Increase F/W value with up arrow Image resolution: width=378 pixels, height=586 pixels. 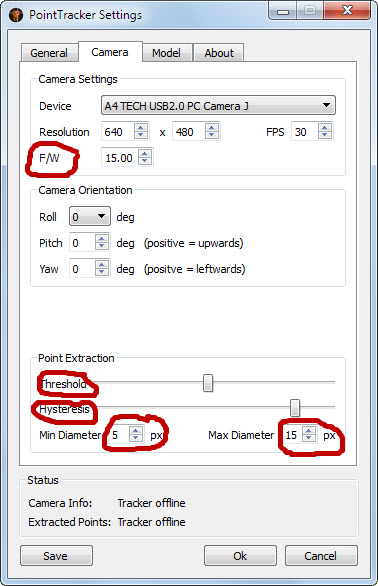145,154
